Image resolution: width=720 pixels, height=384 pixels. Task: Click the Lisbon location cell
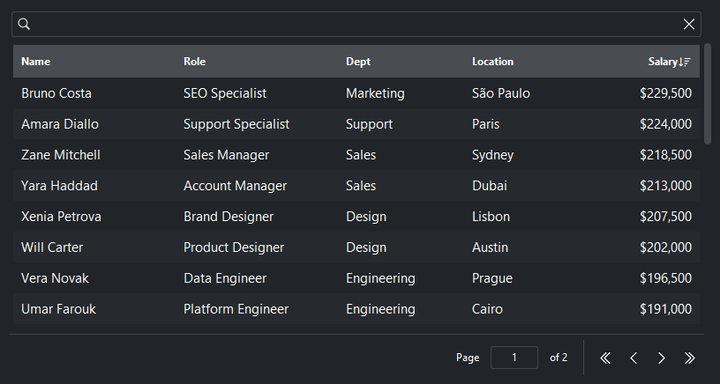[x=491, y=216]
